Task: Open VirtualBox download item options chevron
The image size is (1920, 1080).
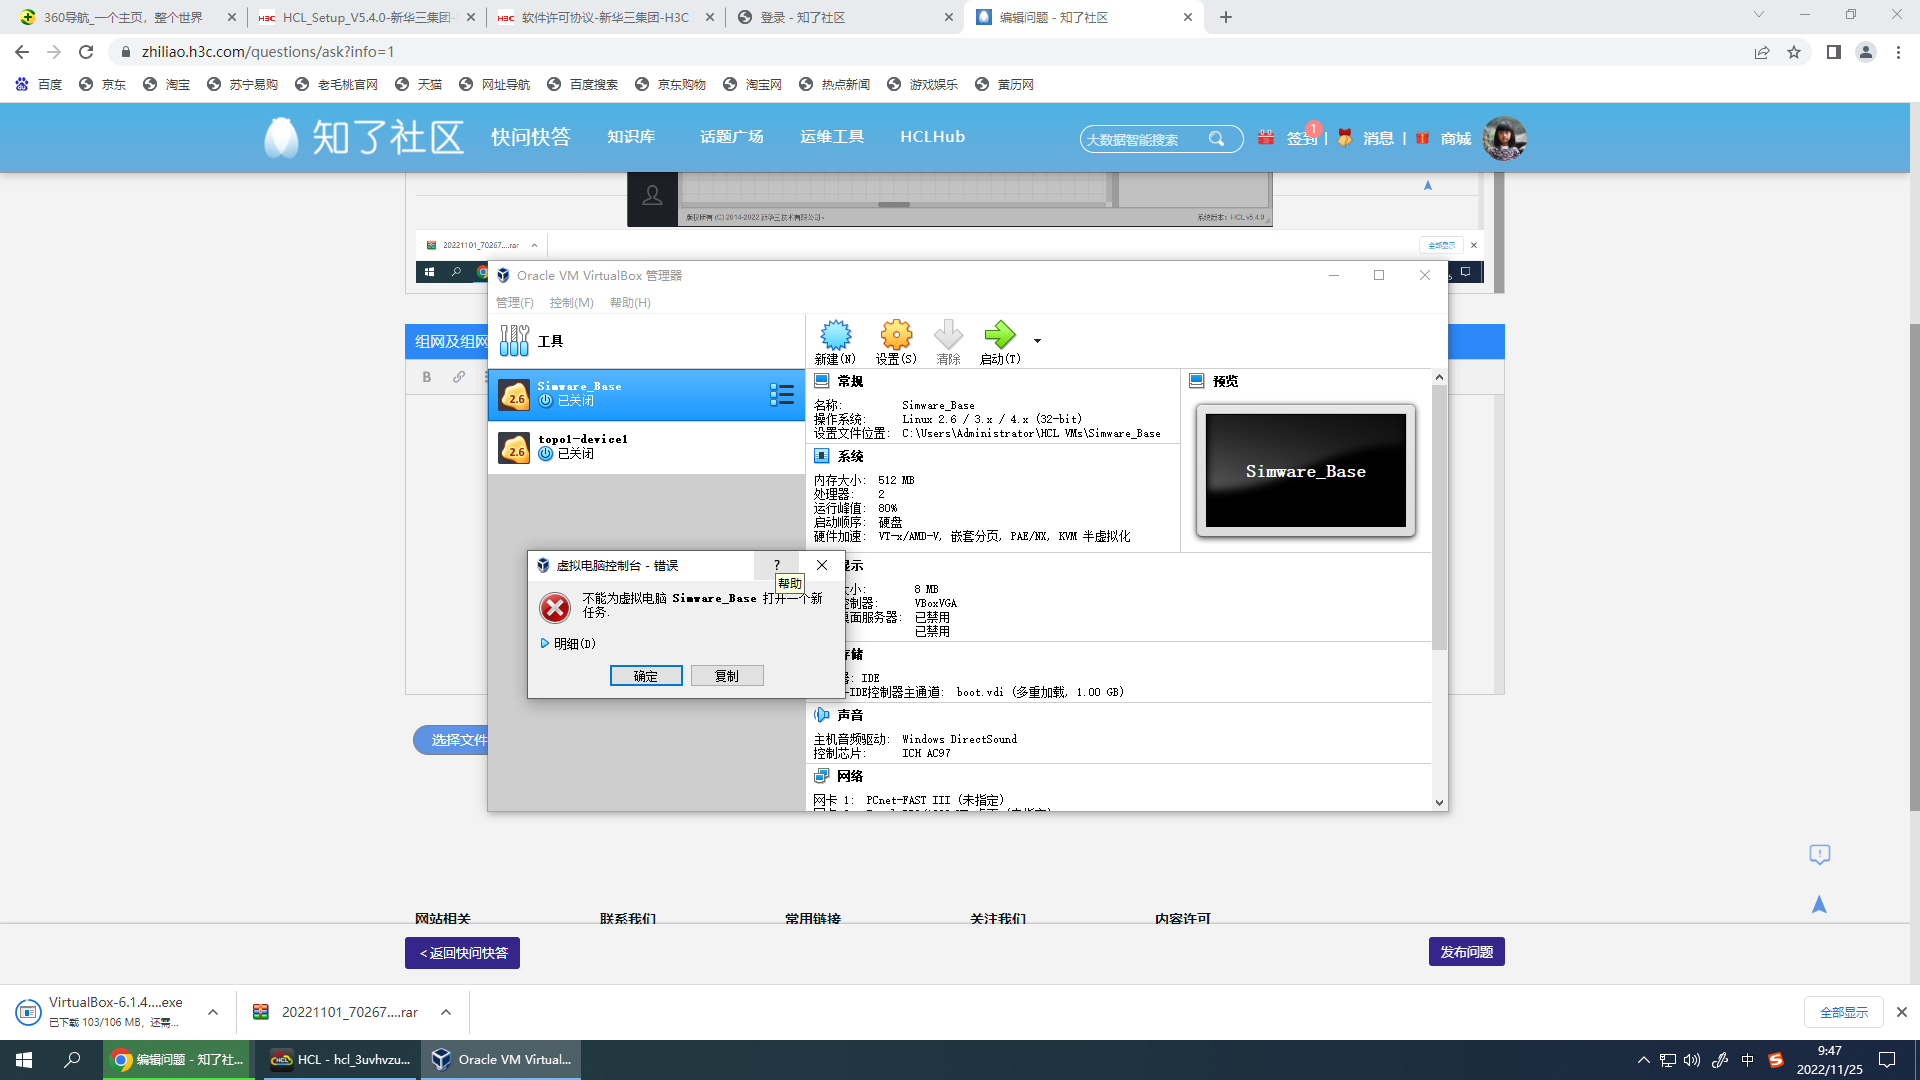Action: coord(213,1012)
